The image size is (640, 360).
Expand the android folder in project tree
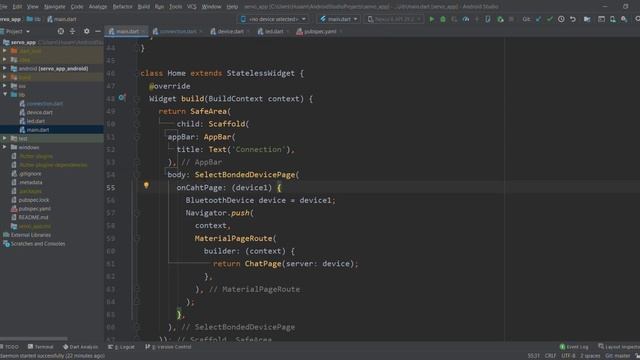(x=4, y=69)
